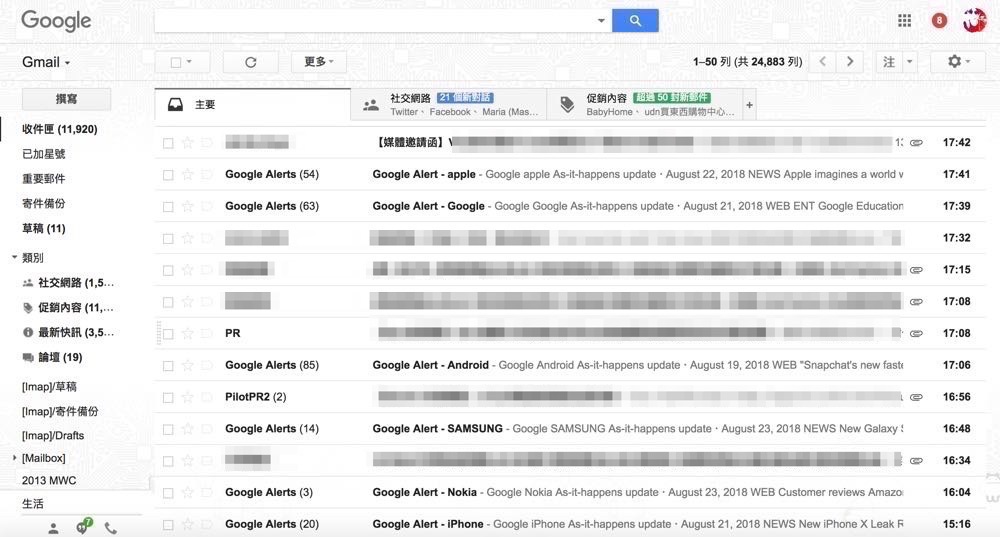Click inside the mail search field
Image resolution: width=1000 pixels, height=537 pixels.
(x=375, y=20)
